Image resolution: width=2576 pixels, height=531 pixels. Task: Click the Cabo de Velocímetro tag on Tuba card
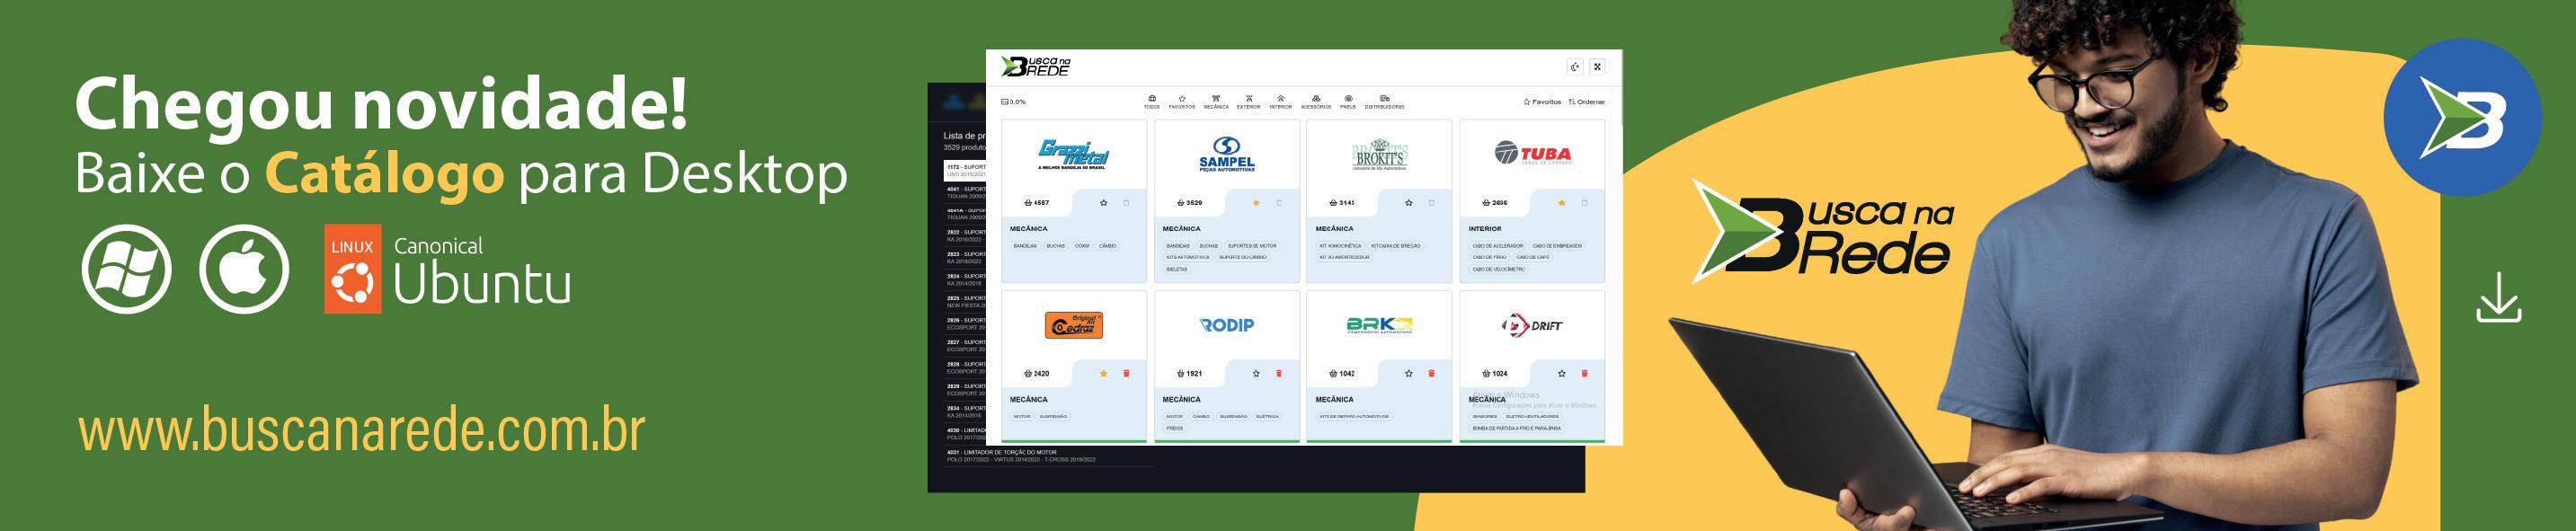coord(1498,269)
